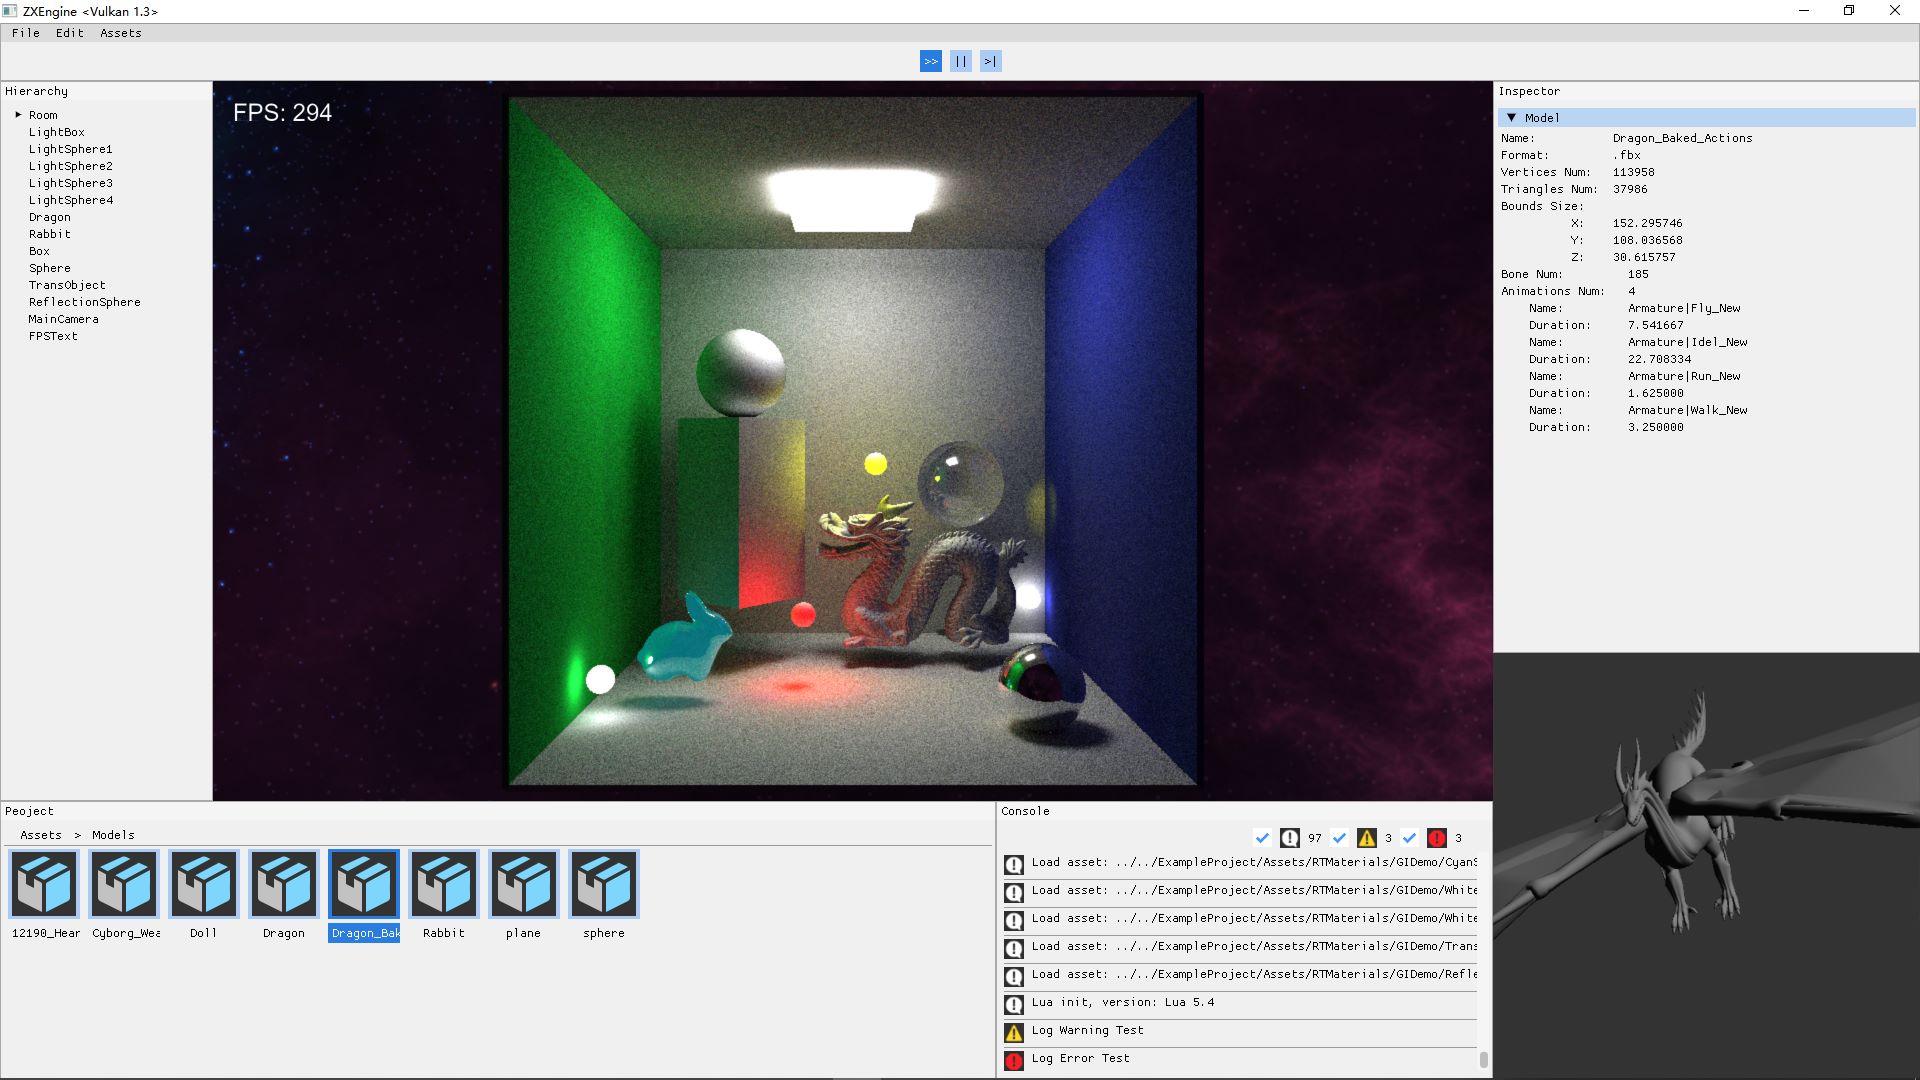Select the plane model asset icon

pyautogui.click(x=524, y=884)
